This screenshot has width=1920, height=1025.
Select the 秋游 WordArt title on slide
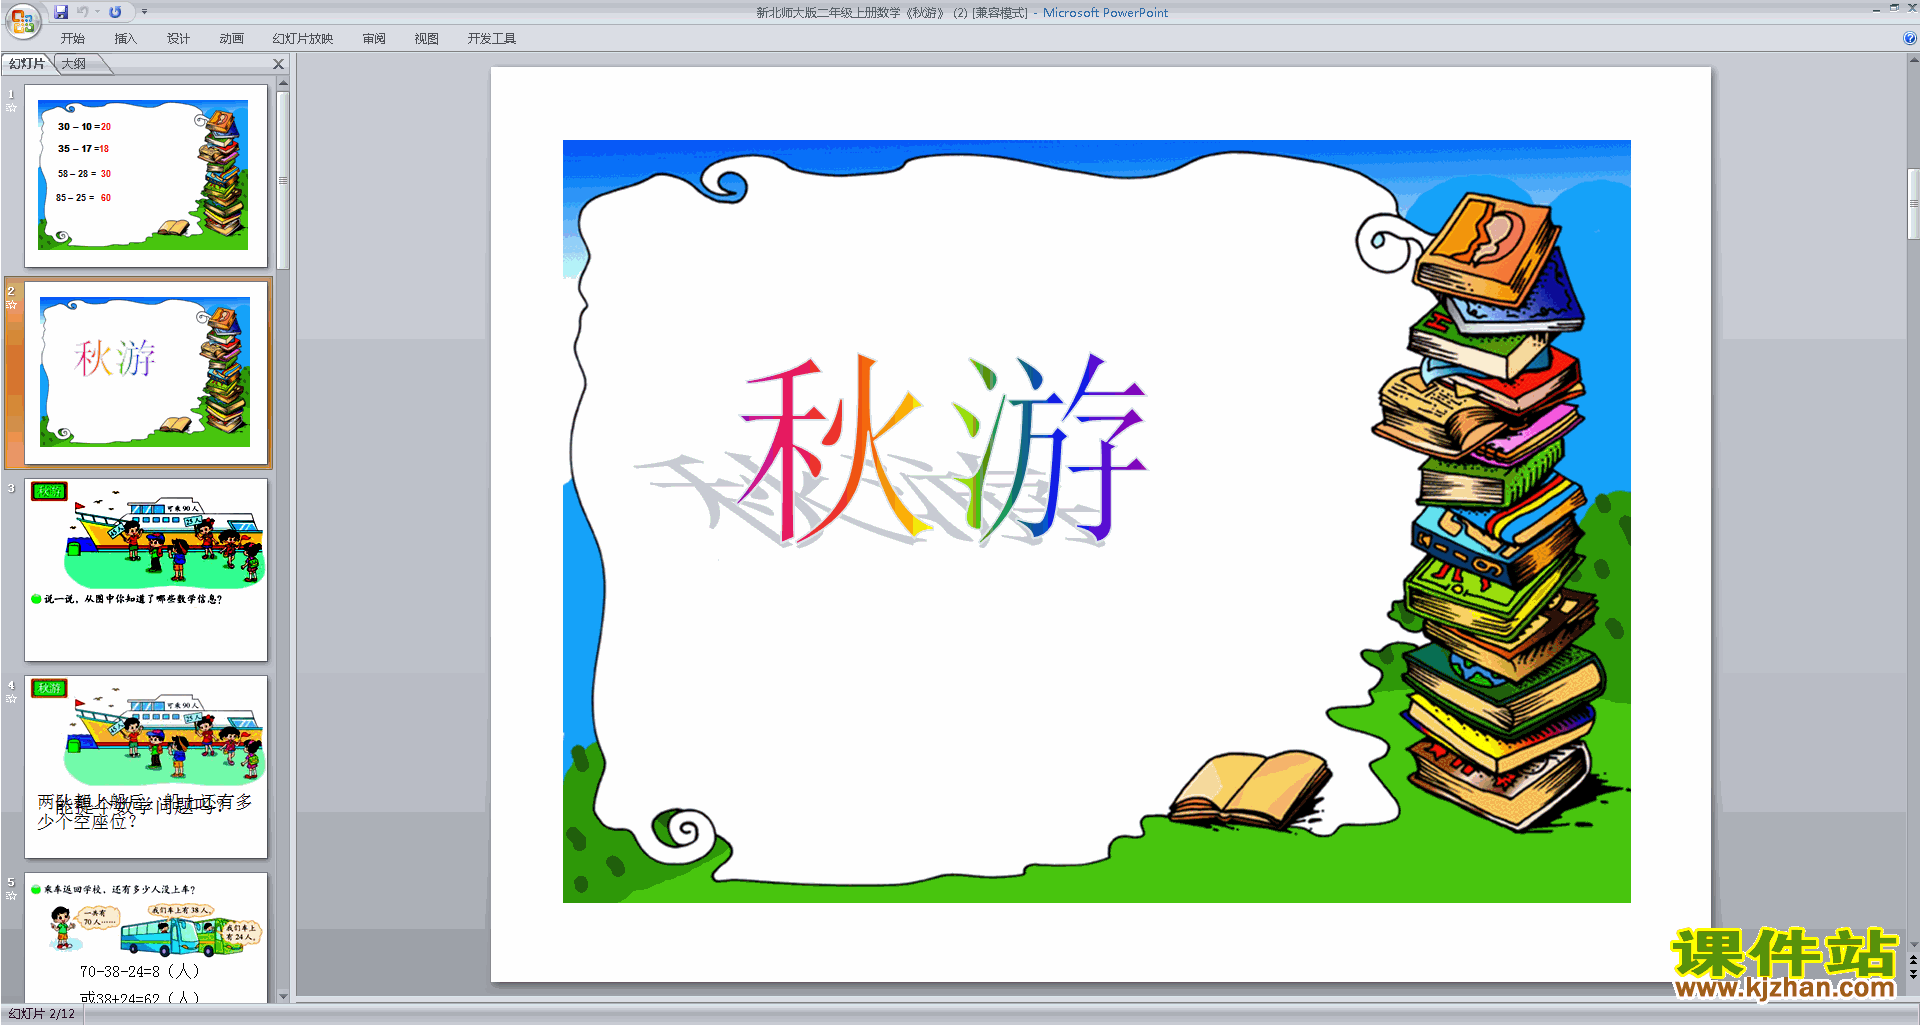[942, 448]
